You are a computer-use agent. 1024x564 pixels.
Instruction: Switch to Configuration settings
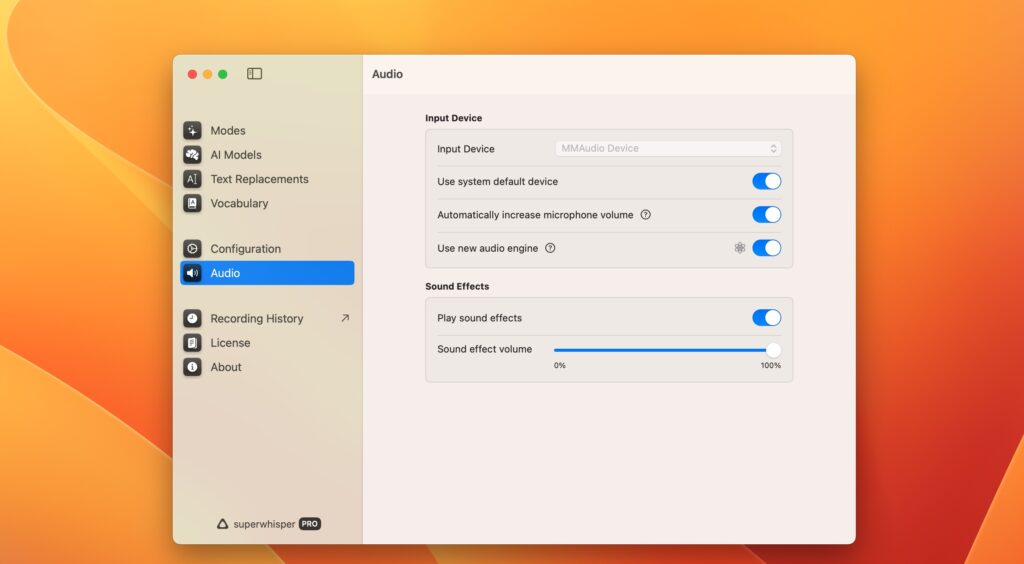(x=267, y=249)
